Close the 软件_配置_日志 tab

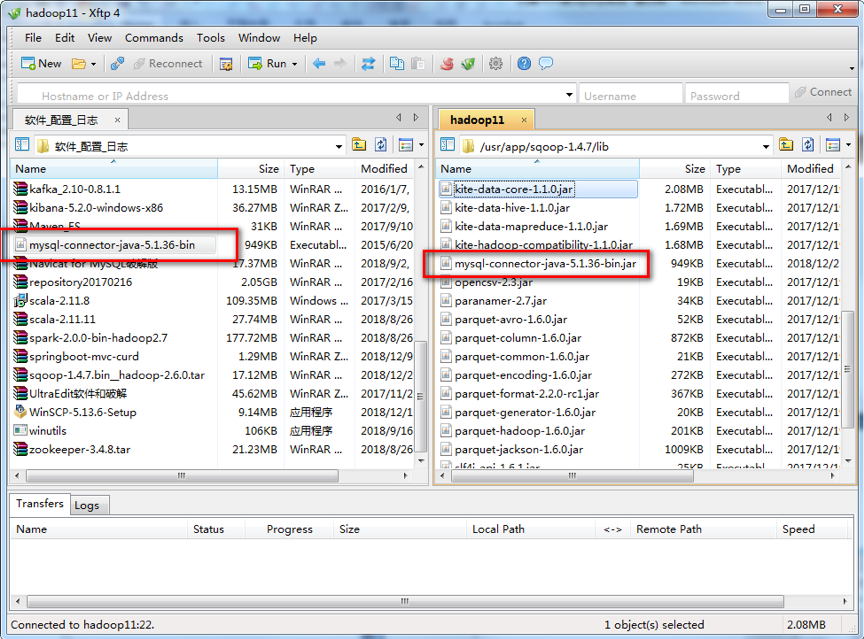tap(117, 120)
